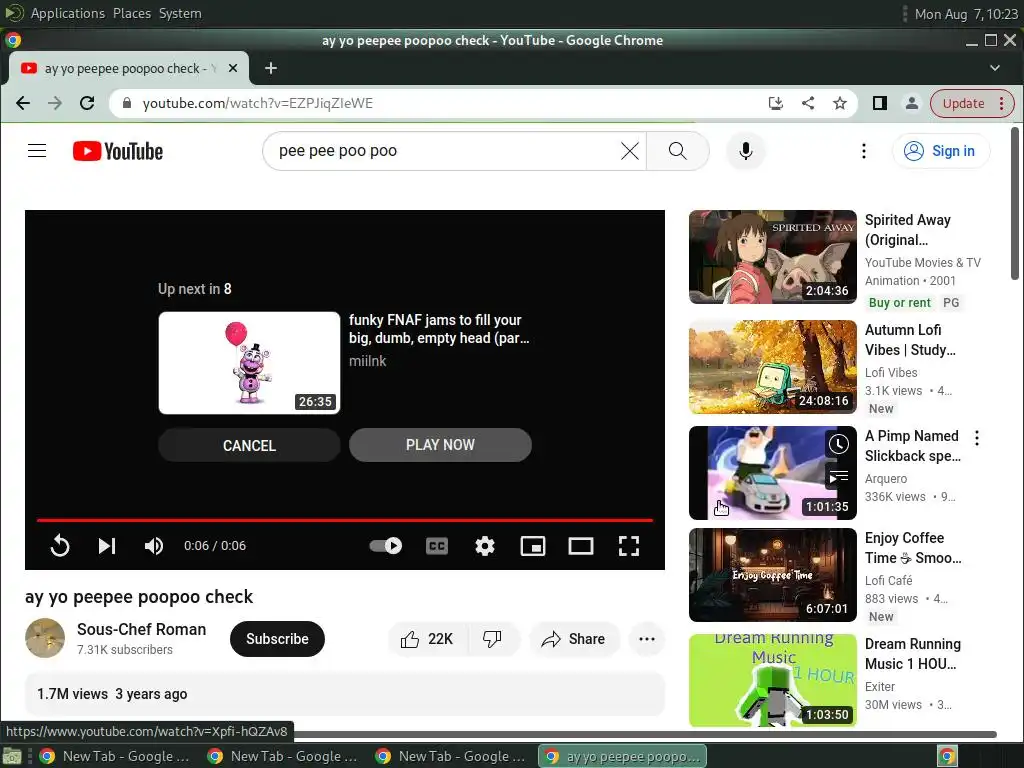Expand the video description box
The height and width of the screenshot is (768, 1024).
[345, 694]
